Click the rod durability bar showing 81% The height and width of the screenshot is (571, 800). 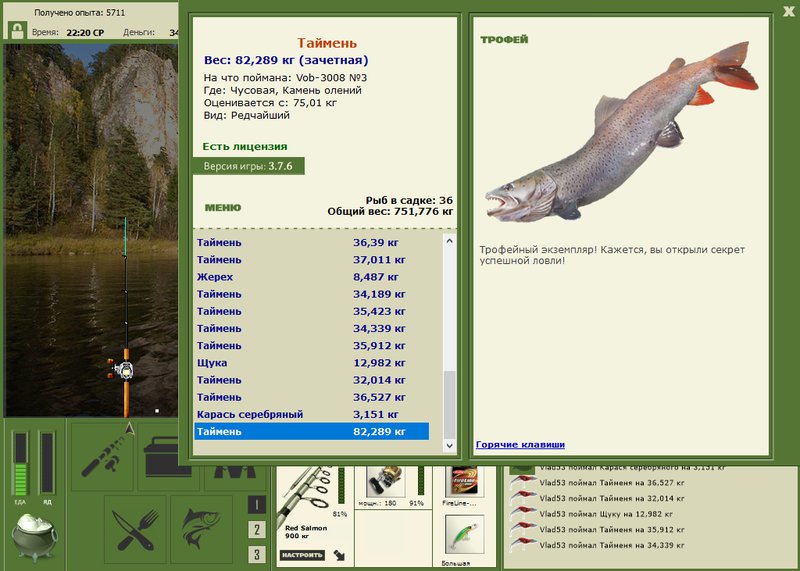(x=341, y=486)
